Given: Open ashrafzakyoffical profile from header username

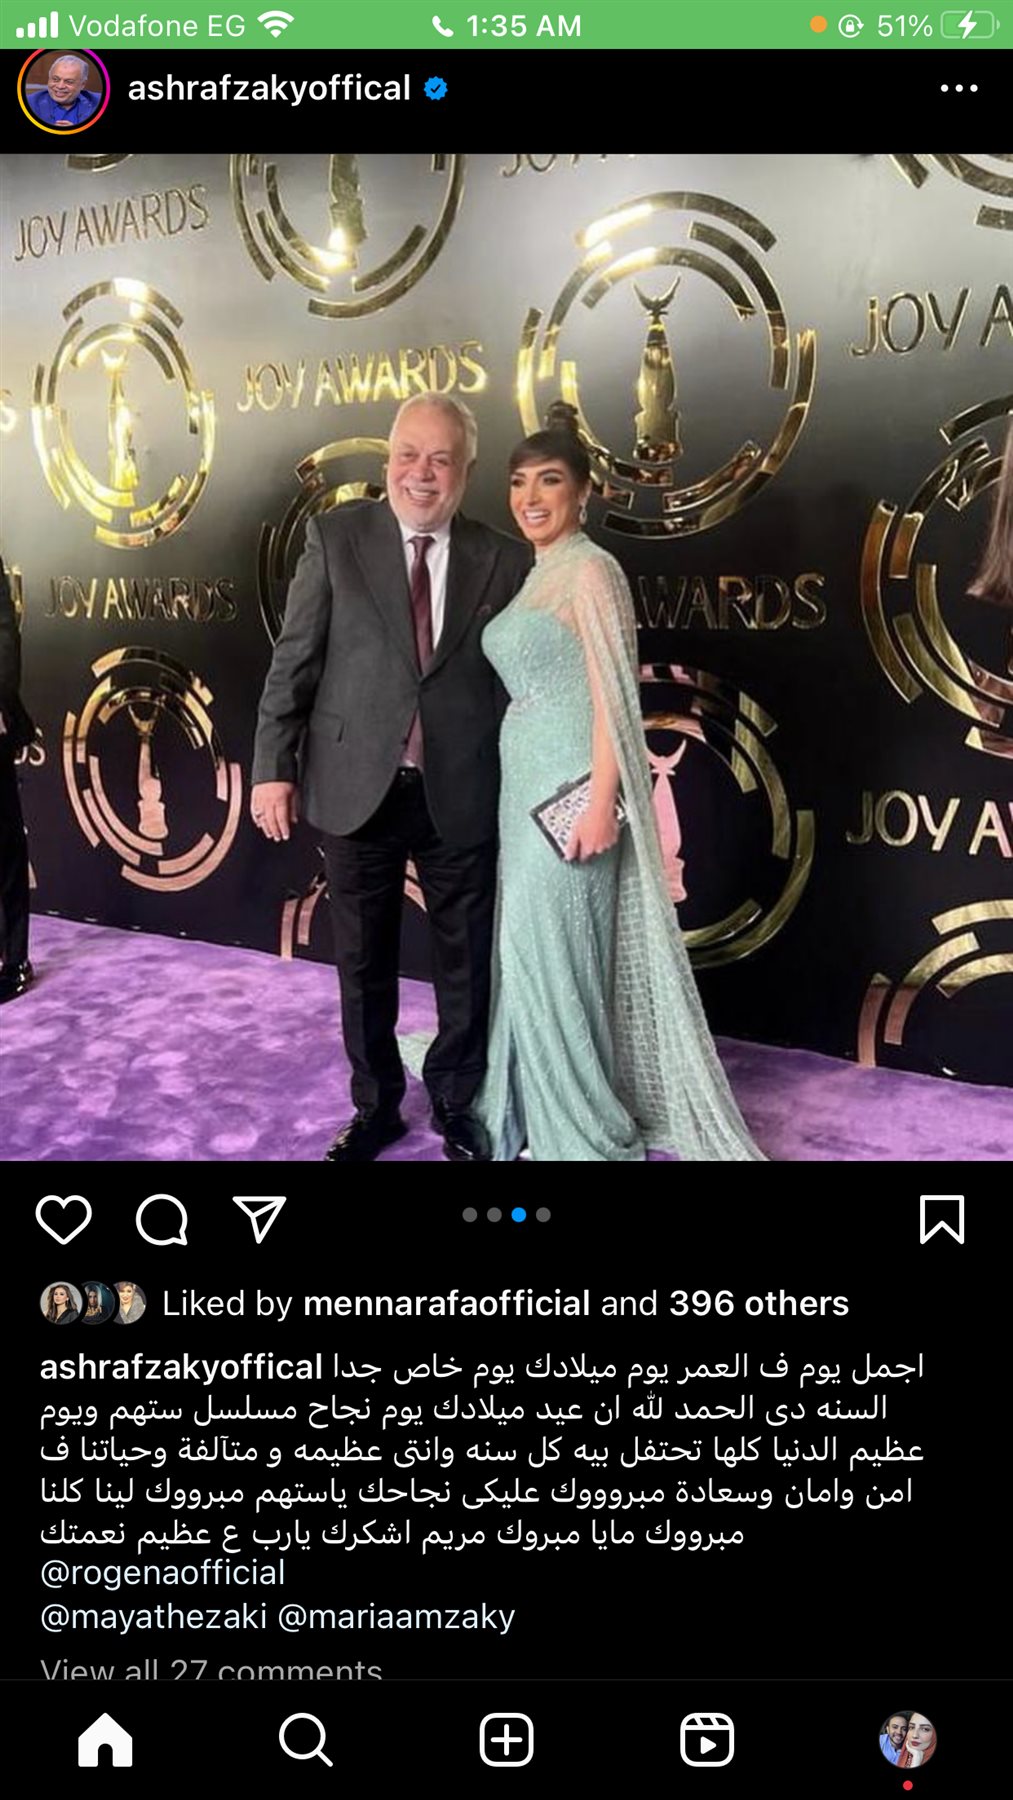Looking at the screenshot, I should coord(269,88).
